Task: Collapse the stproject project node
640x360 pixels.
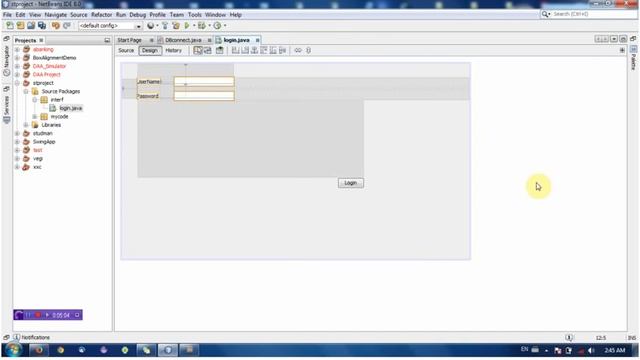Action: tap(18, 83)
